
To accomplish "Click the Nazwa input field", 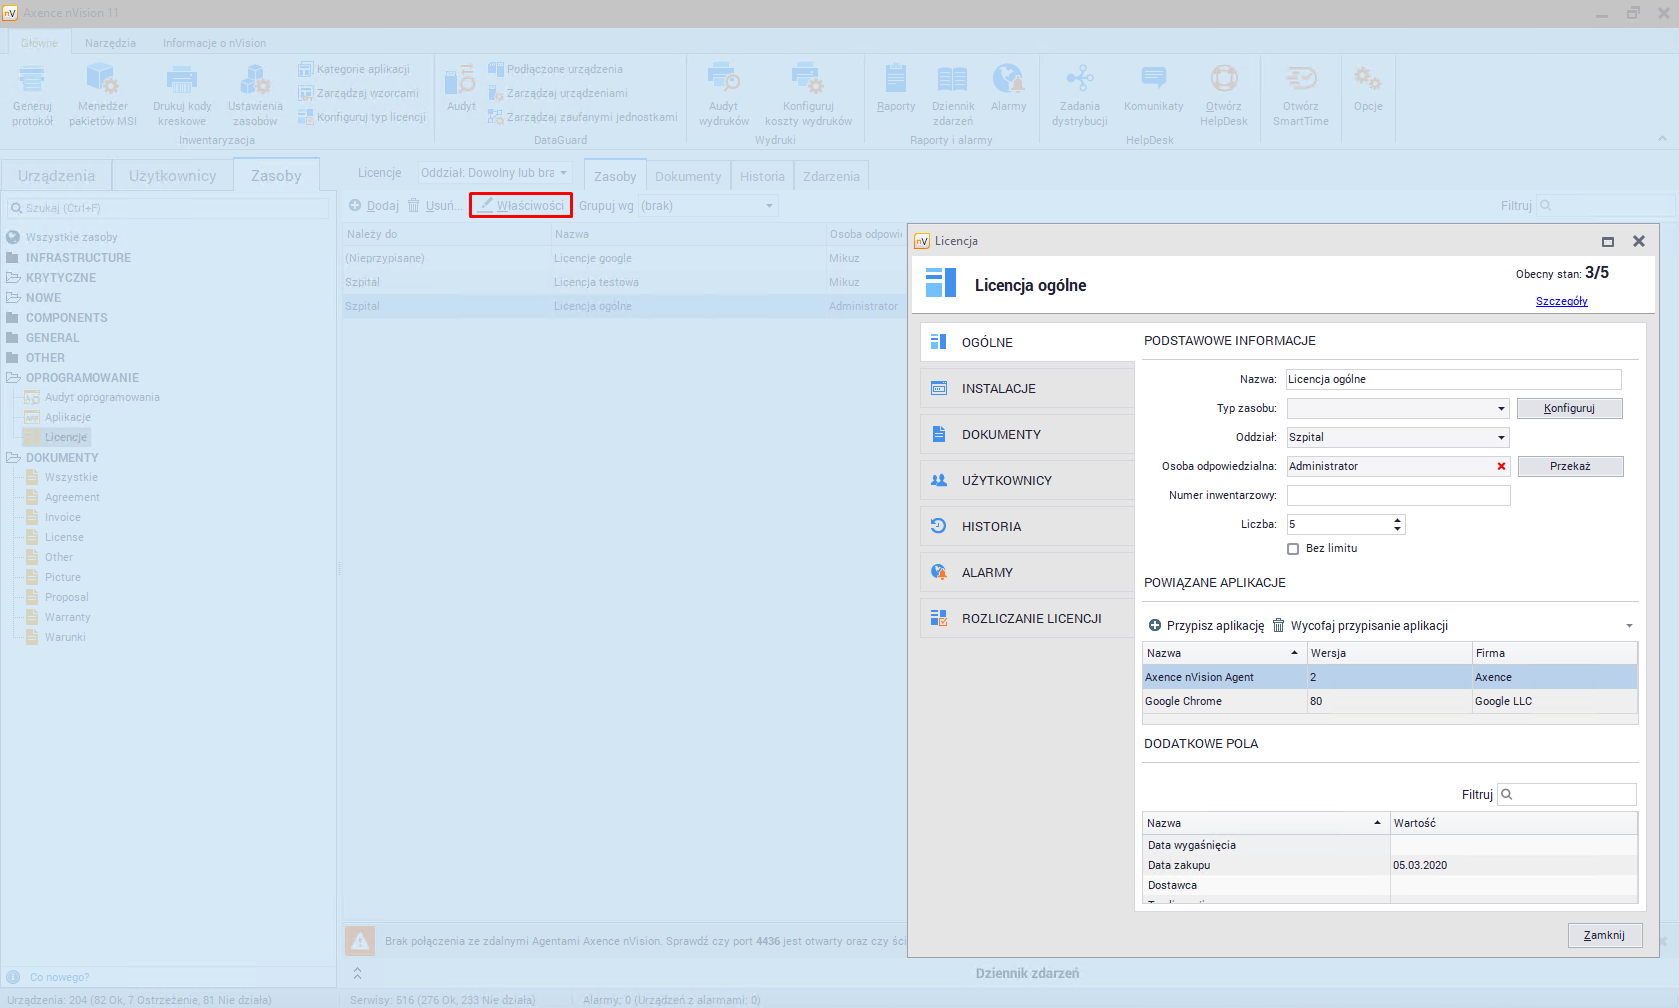I will point(1452,380).
